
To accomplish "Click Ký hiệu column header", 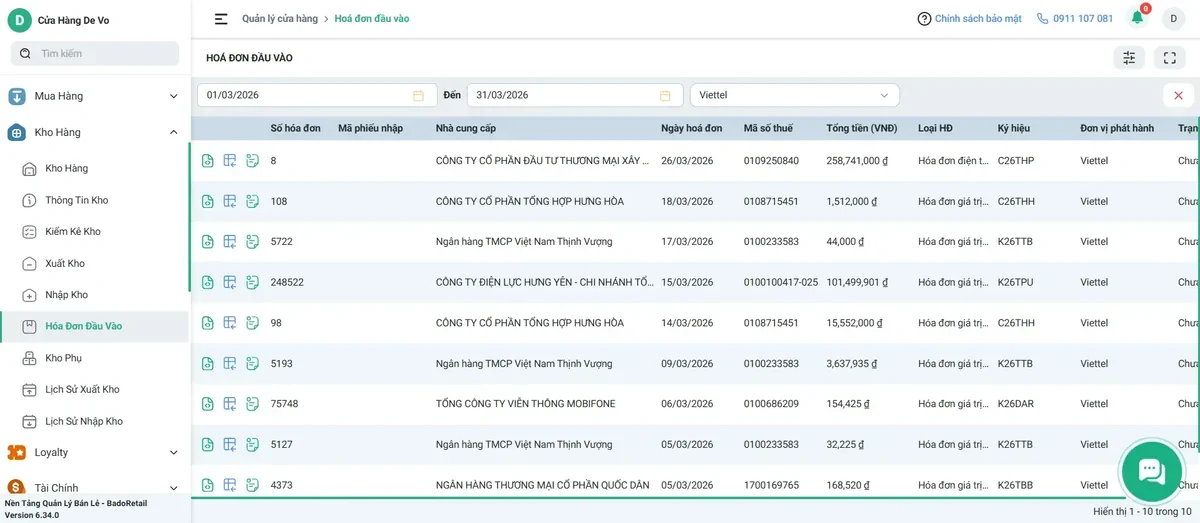I will coord(1014,128).
